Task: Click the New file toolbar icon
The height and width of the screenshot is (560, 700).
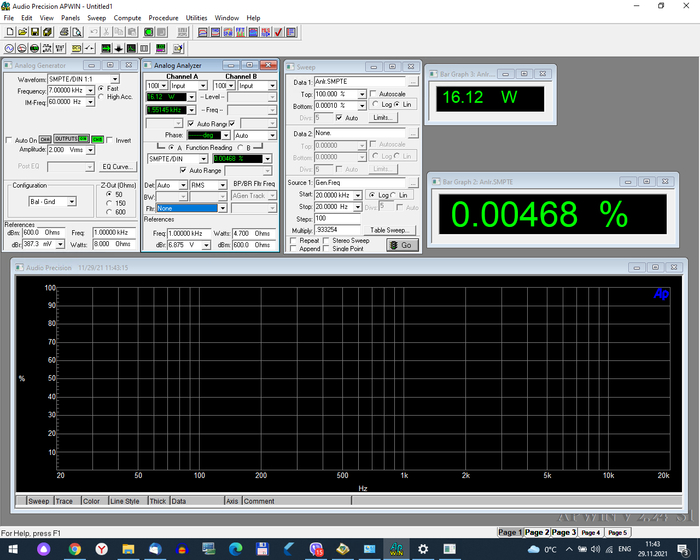Action: (x=9, y=32)
